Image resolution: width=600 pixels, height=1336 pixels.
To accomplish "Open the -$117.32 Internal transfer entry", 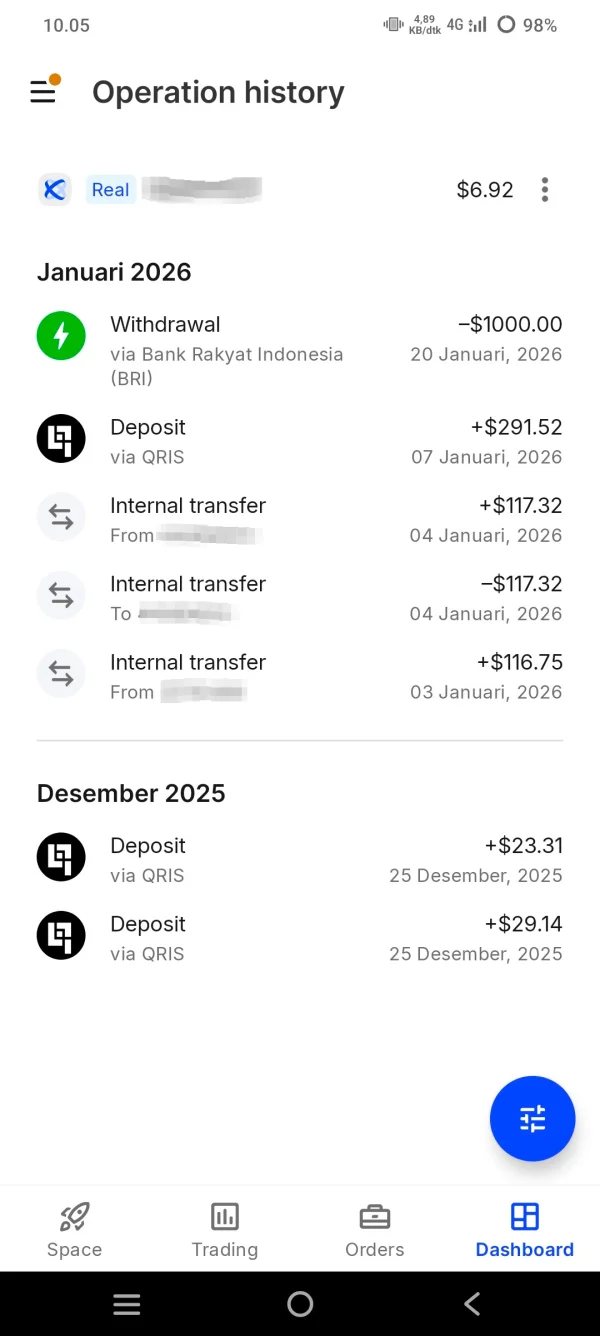I will click(300, 597).
